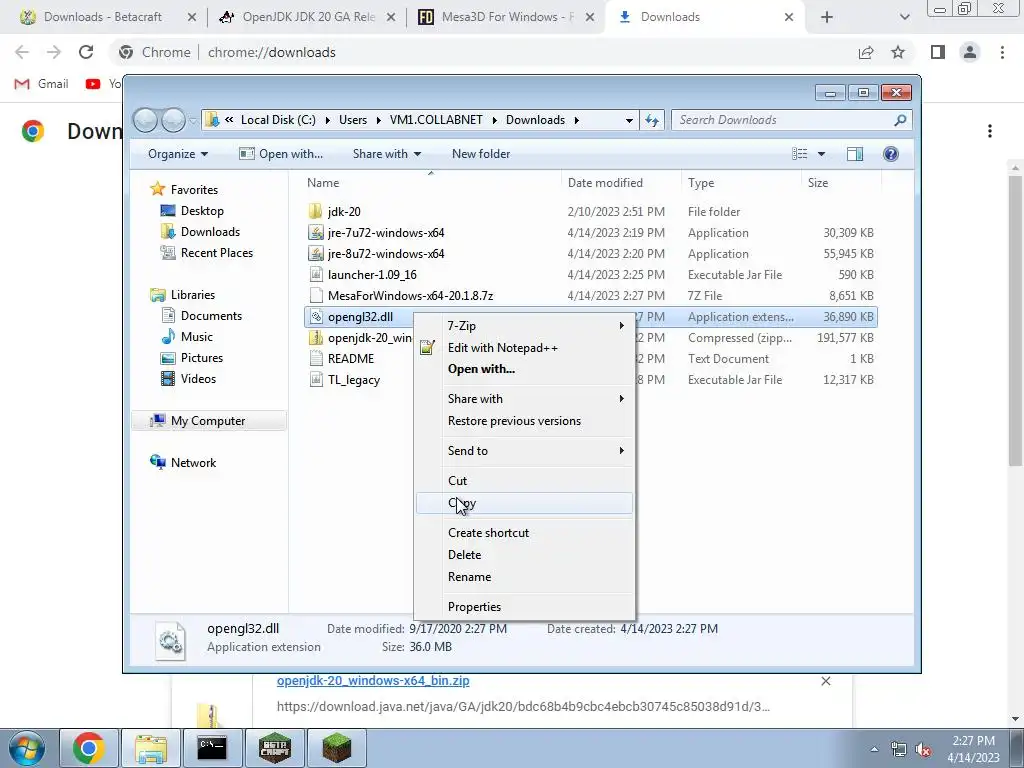Sort by Date modified column header
Viewport: 1024px width, 768px height.
click(x=605, y=183)
